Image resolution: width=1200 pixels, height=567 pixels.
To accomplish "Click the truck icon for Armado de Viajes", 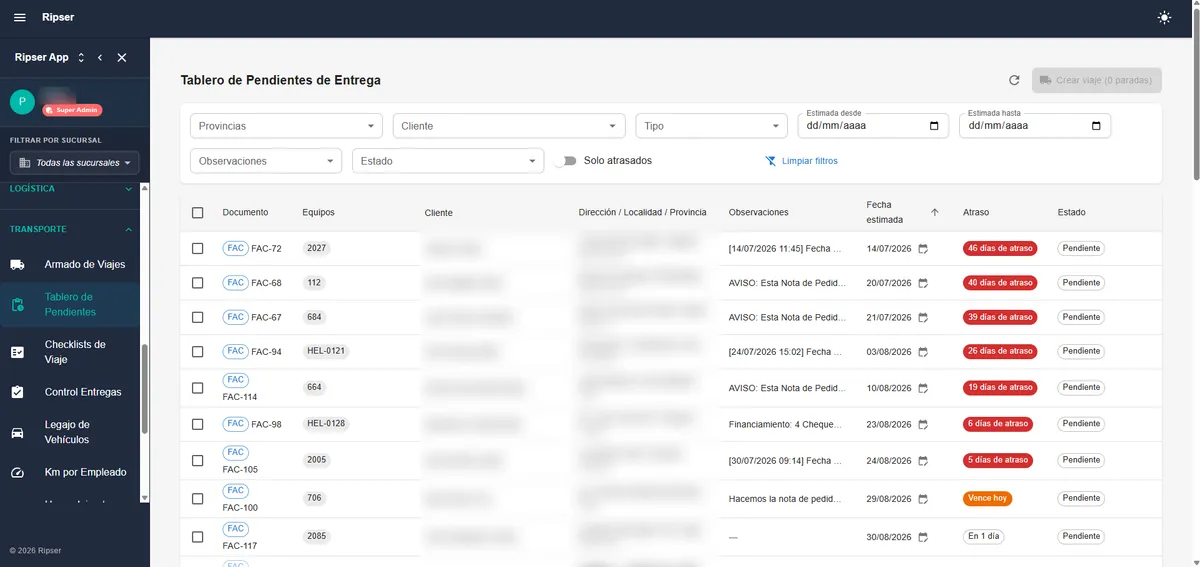I will point(18,265).
